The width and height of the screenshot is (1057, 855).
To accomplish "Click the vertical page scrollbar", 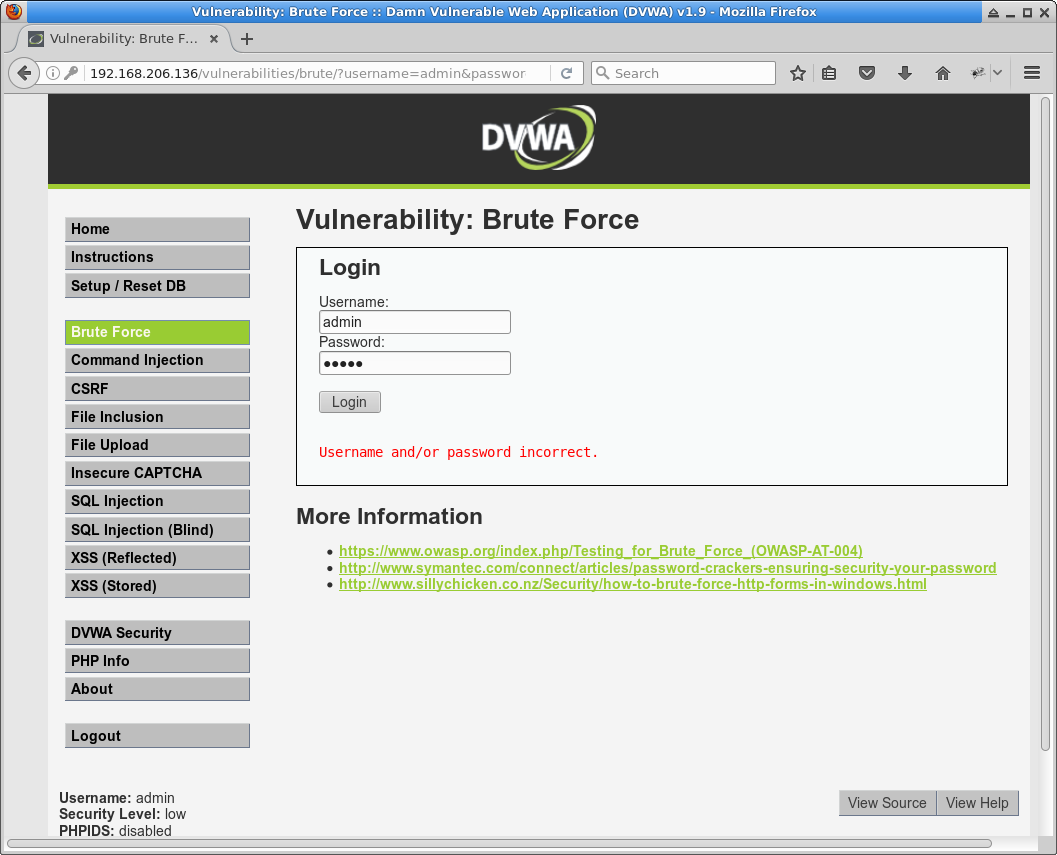I will click(x=1045, y=425).
